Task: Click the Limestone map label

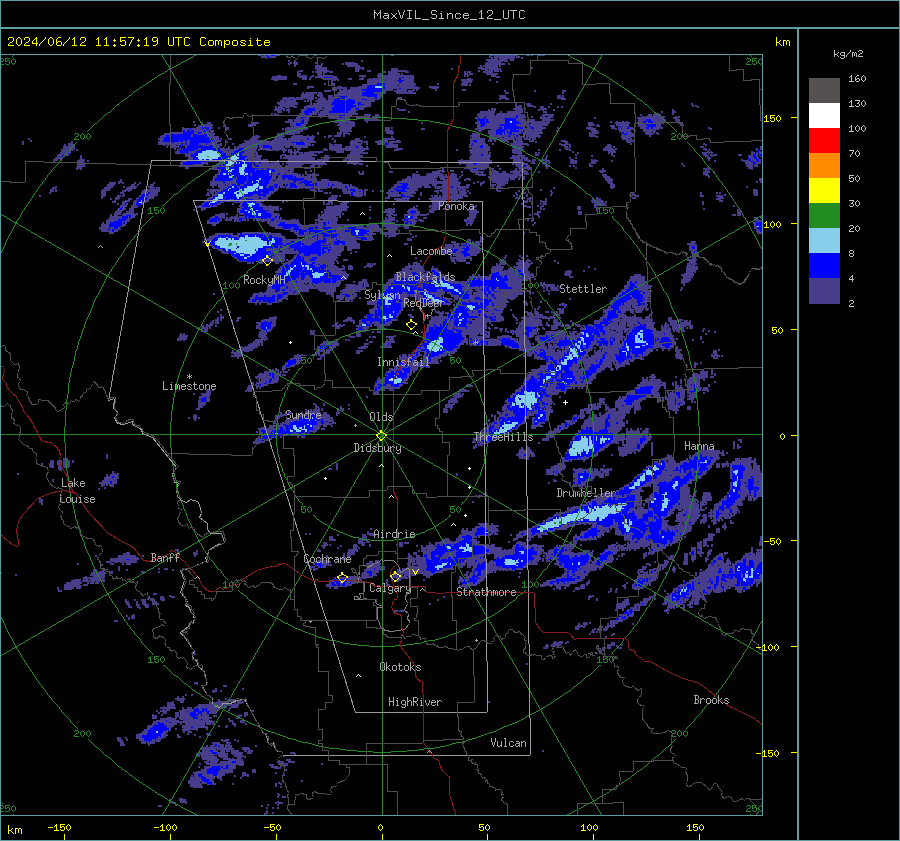Action: coord(189,386)
